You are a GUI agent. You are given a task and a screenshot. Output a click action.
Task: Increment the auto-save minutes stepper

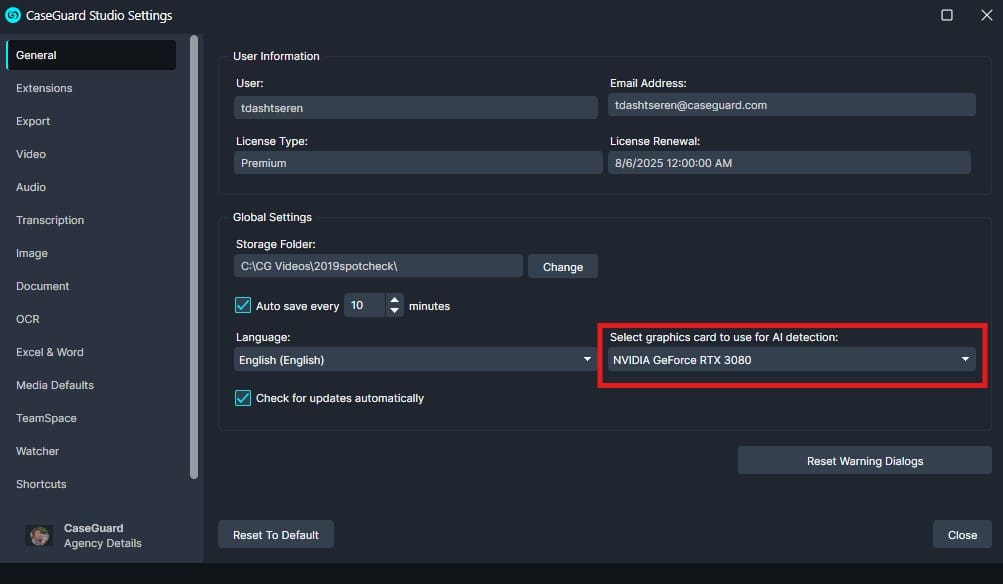pos(395,299)
